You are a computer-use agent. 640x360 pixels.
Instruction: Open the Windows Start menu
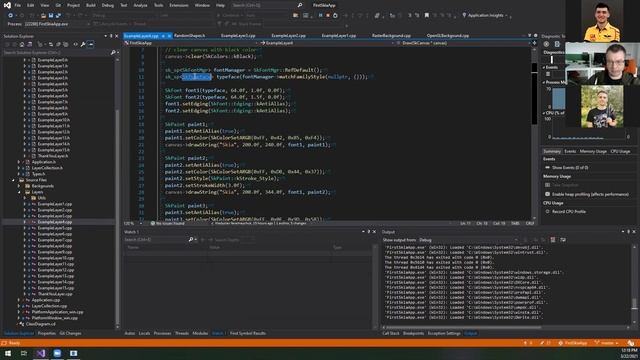(8, 353)
